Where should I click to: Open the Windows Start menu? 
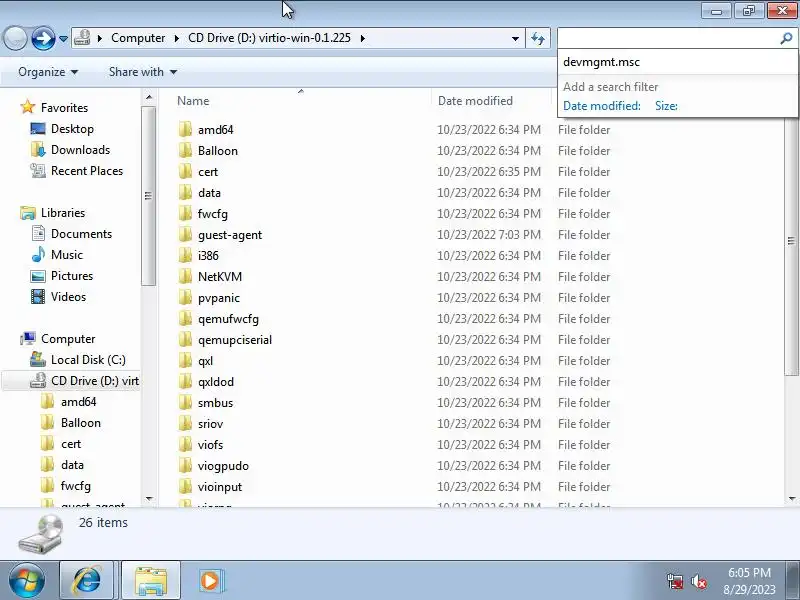tap(27, 581)
